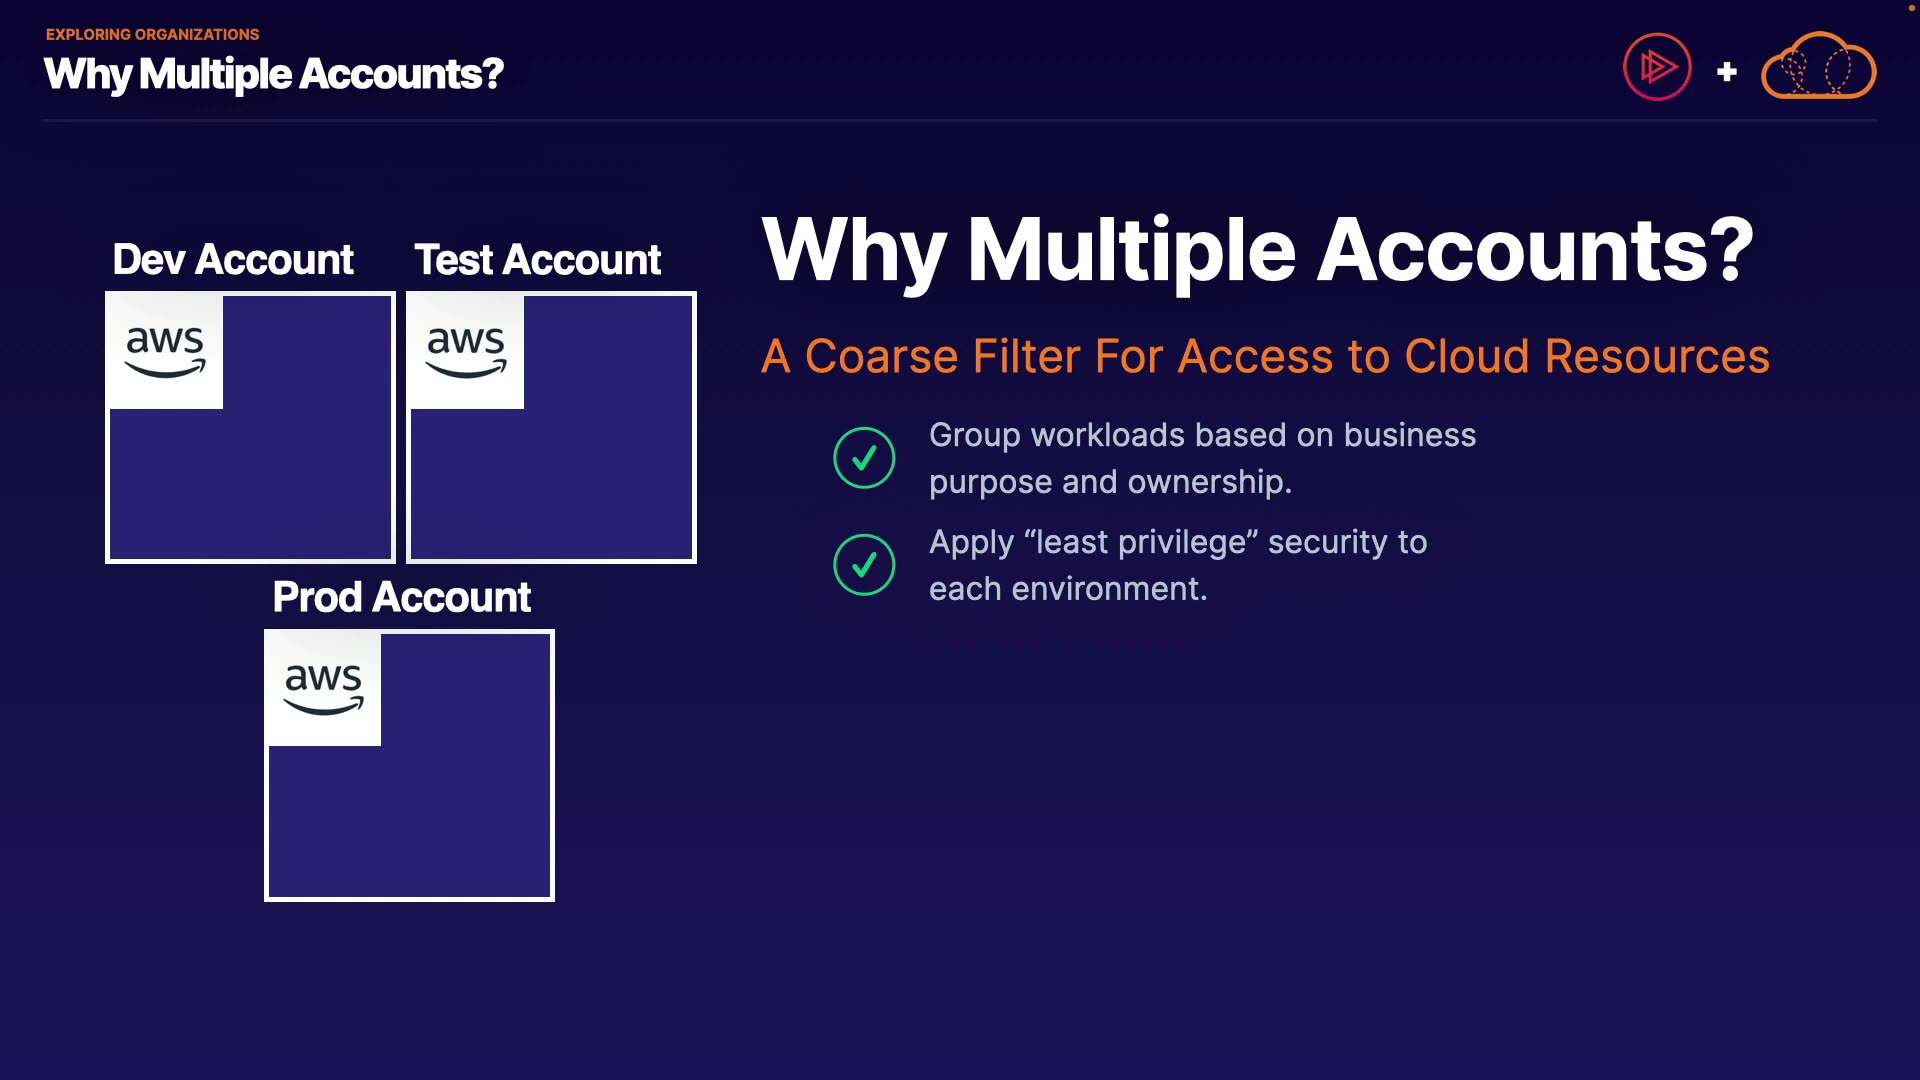
Task: Click the Dev Account label
Action: coord(233,260)
